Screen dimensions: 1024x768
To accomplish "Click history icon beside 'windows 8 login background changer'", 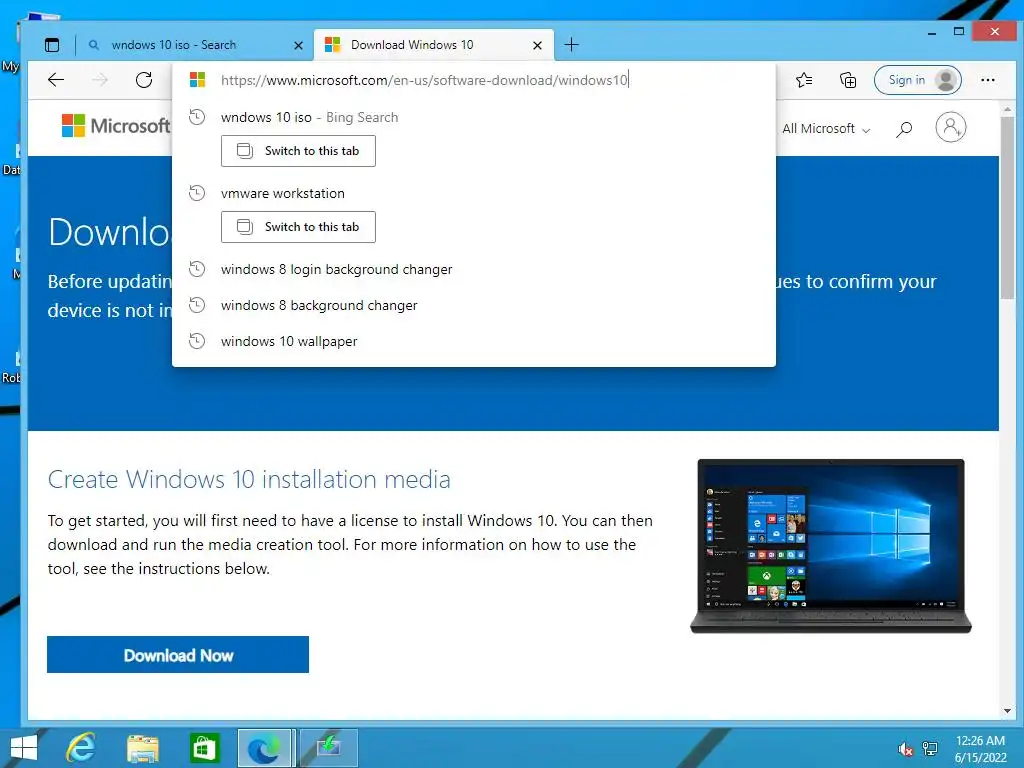I will [197, 269].
